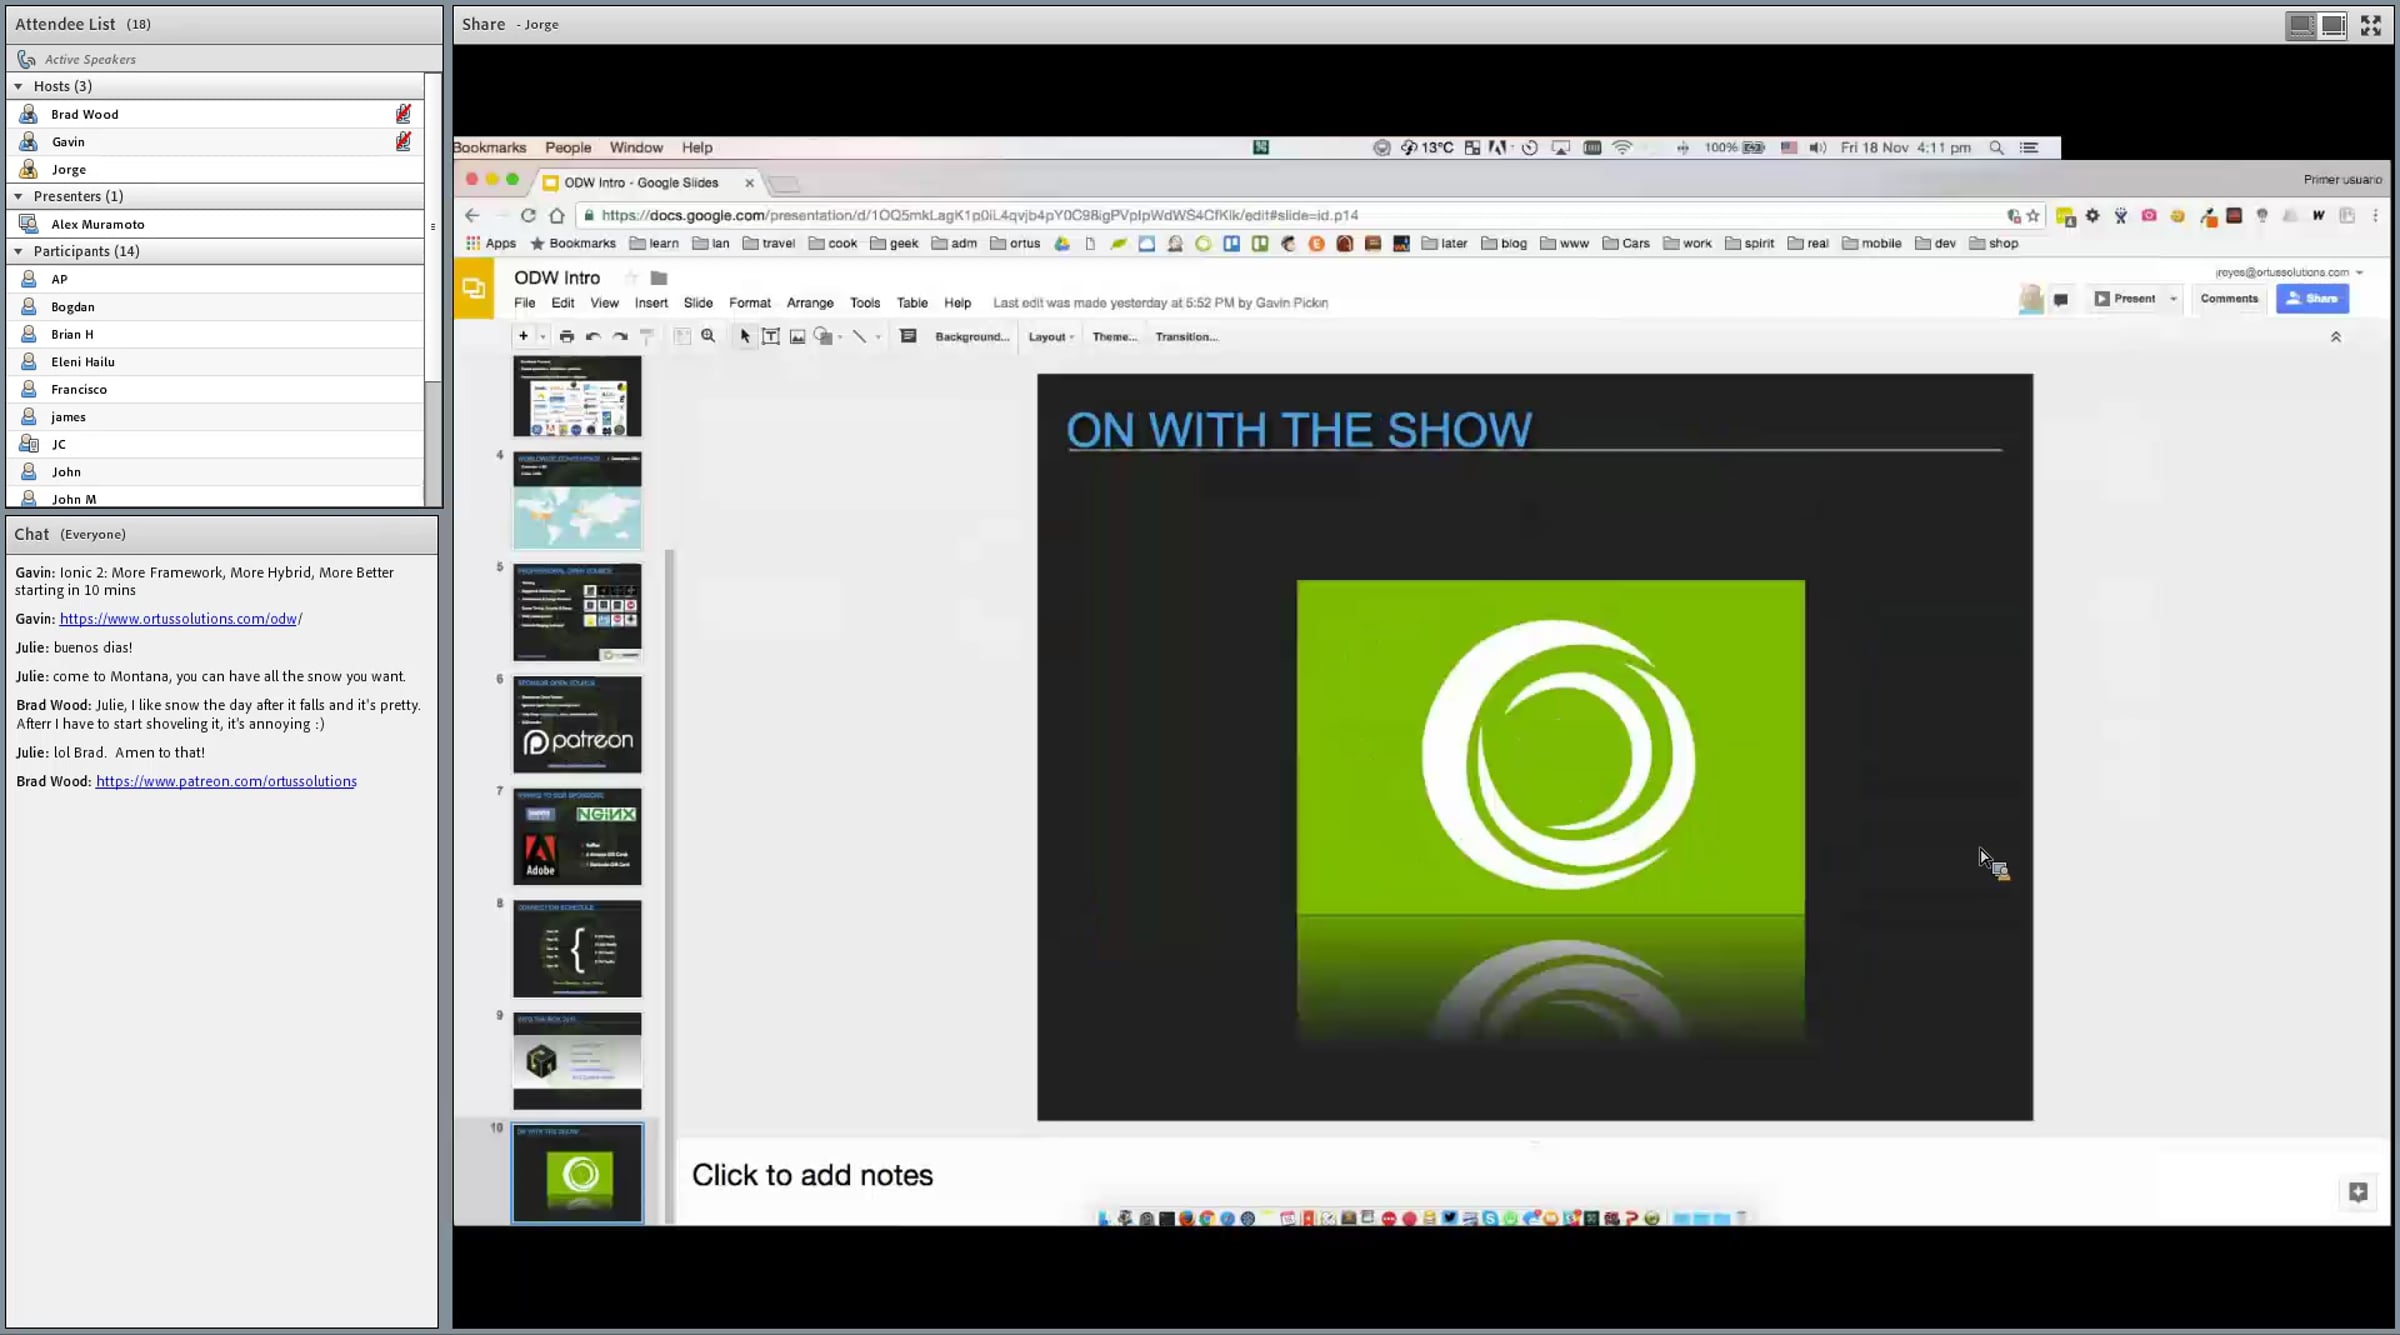Viewport: 2400px width, 1335px height.
Task: Hide the menus with double chevron
Action: [x=2336, y=337]
